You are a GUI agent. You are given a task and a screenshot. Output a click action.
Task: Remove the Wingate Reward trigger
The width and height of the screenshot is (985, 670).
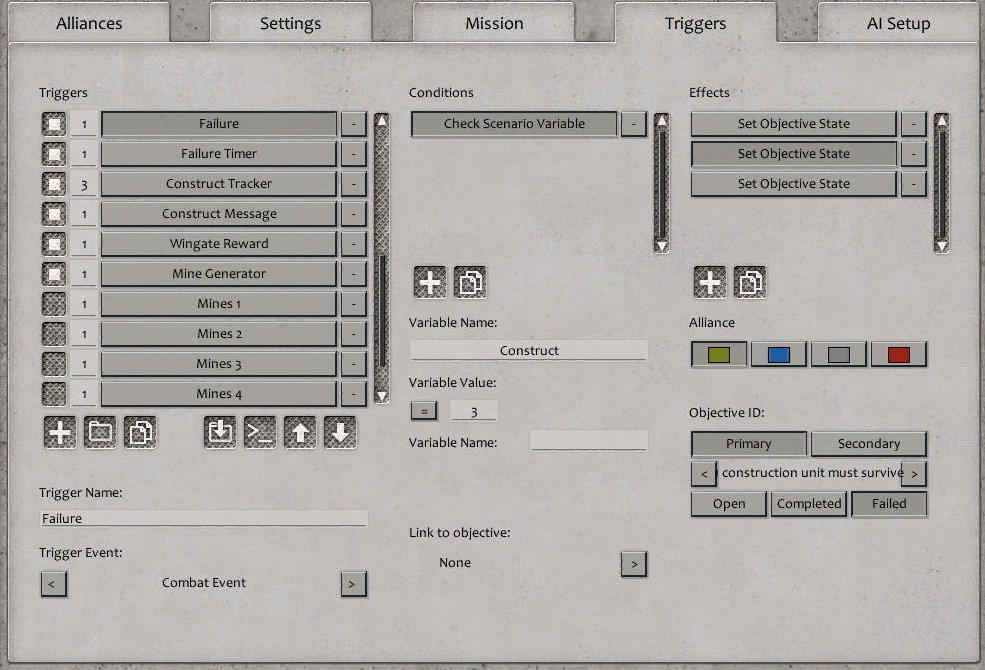(354, 244)
